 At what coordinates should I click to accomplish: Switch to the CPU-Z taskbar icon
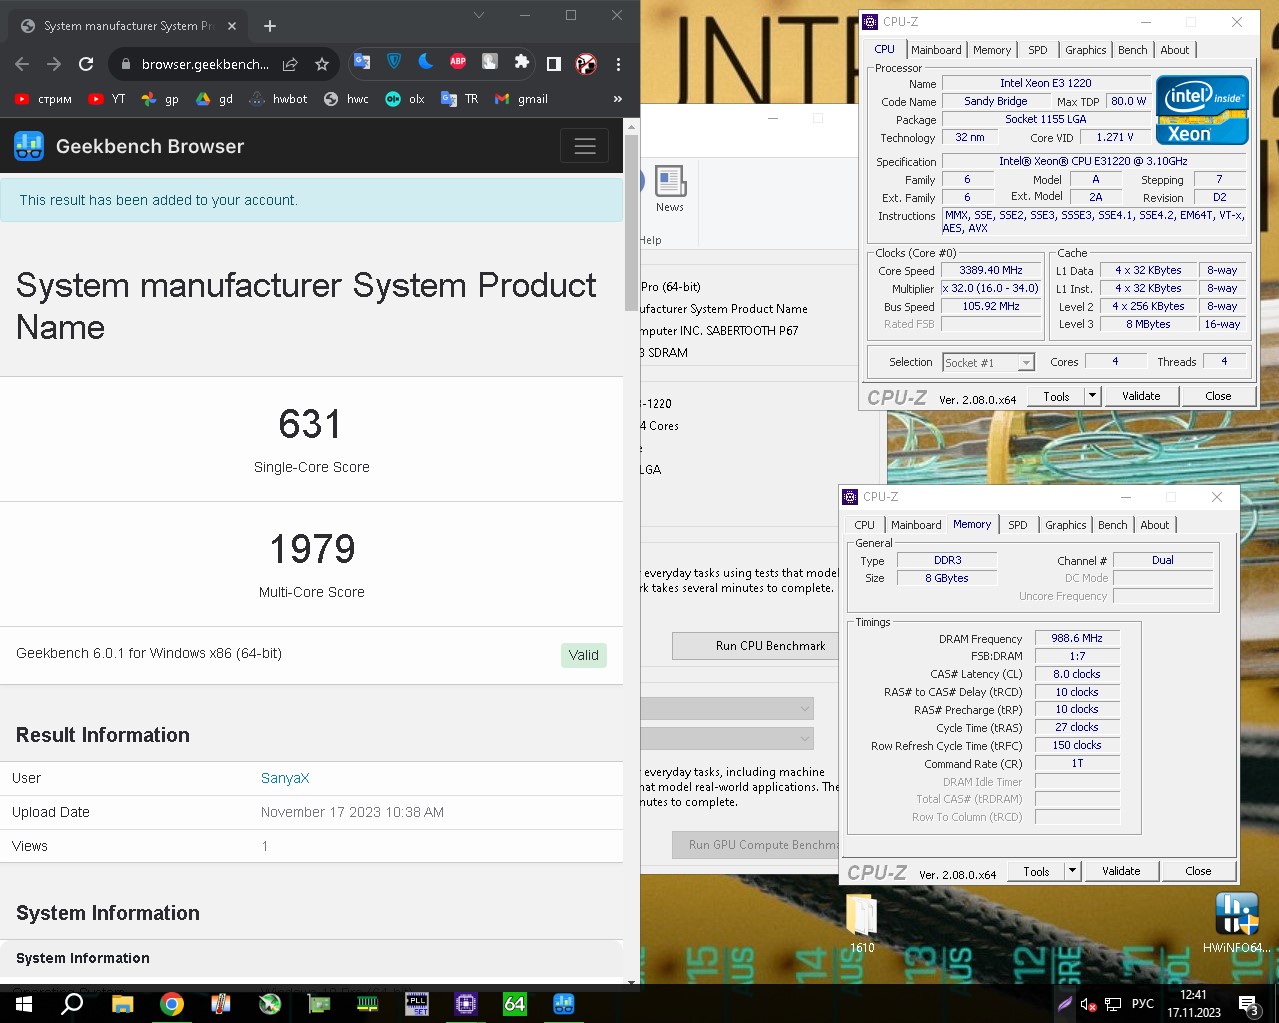tap(466, 1003)
